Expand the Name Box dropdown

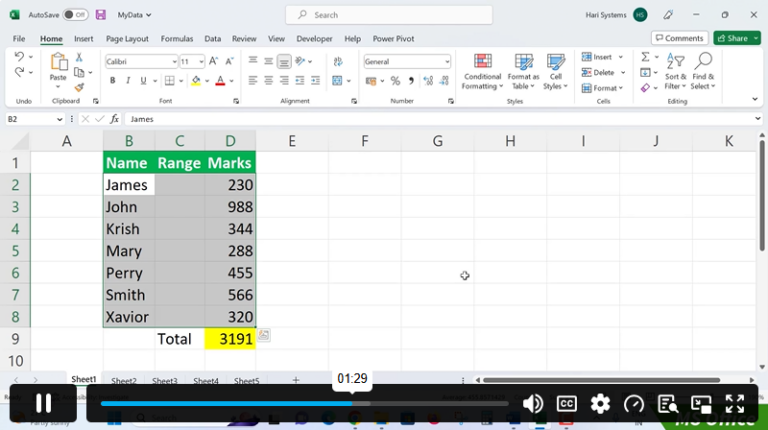(59, 119)
